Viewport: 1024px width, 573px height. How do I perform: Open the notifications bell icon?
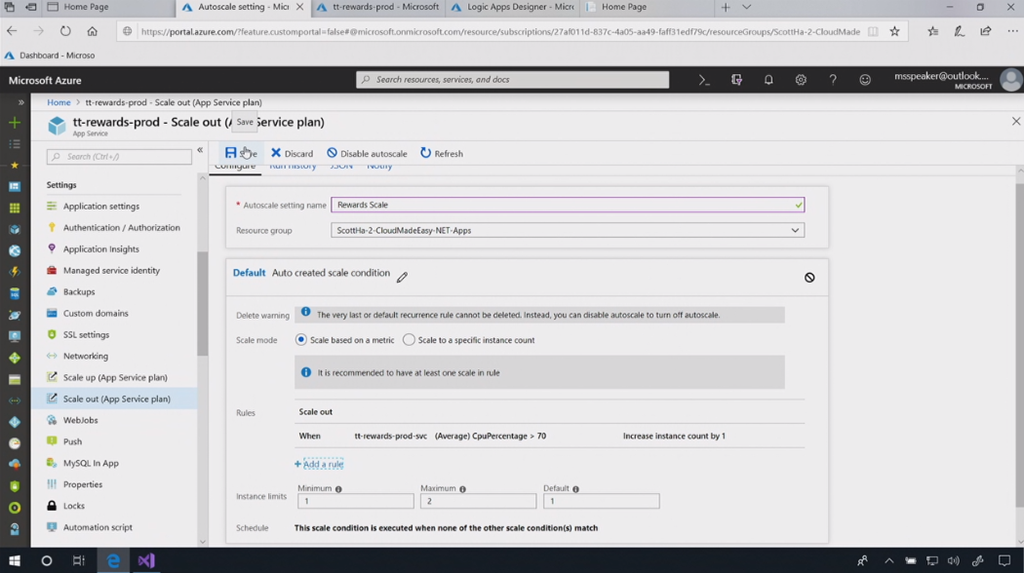pyautogui.click(x=768, y=80)
